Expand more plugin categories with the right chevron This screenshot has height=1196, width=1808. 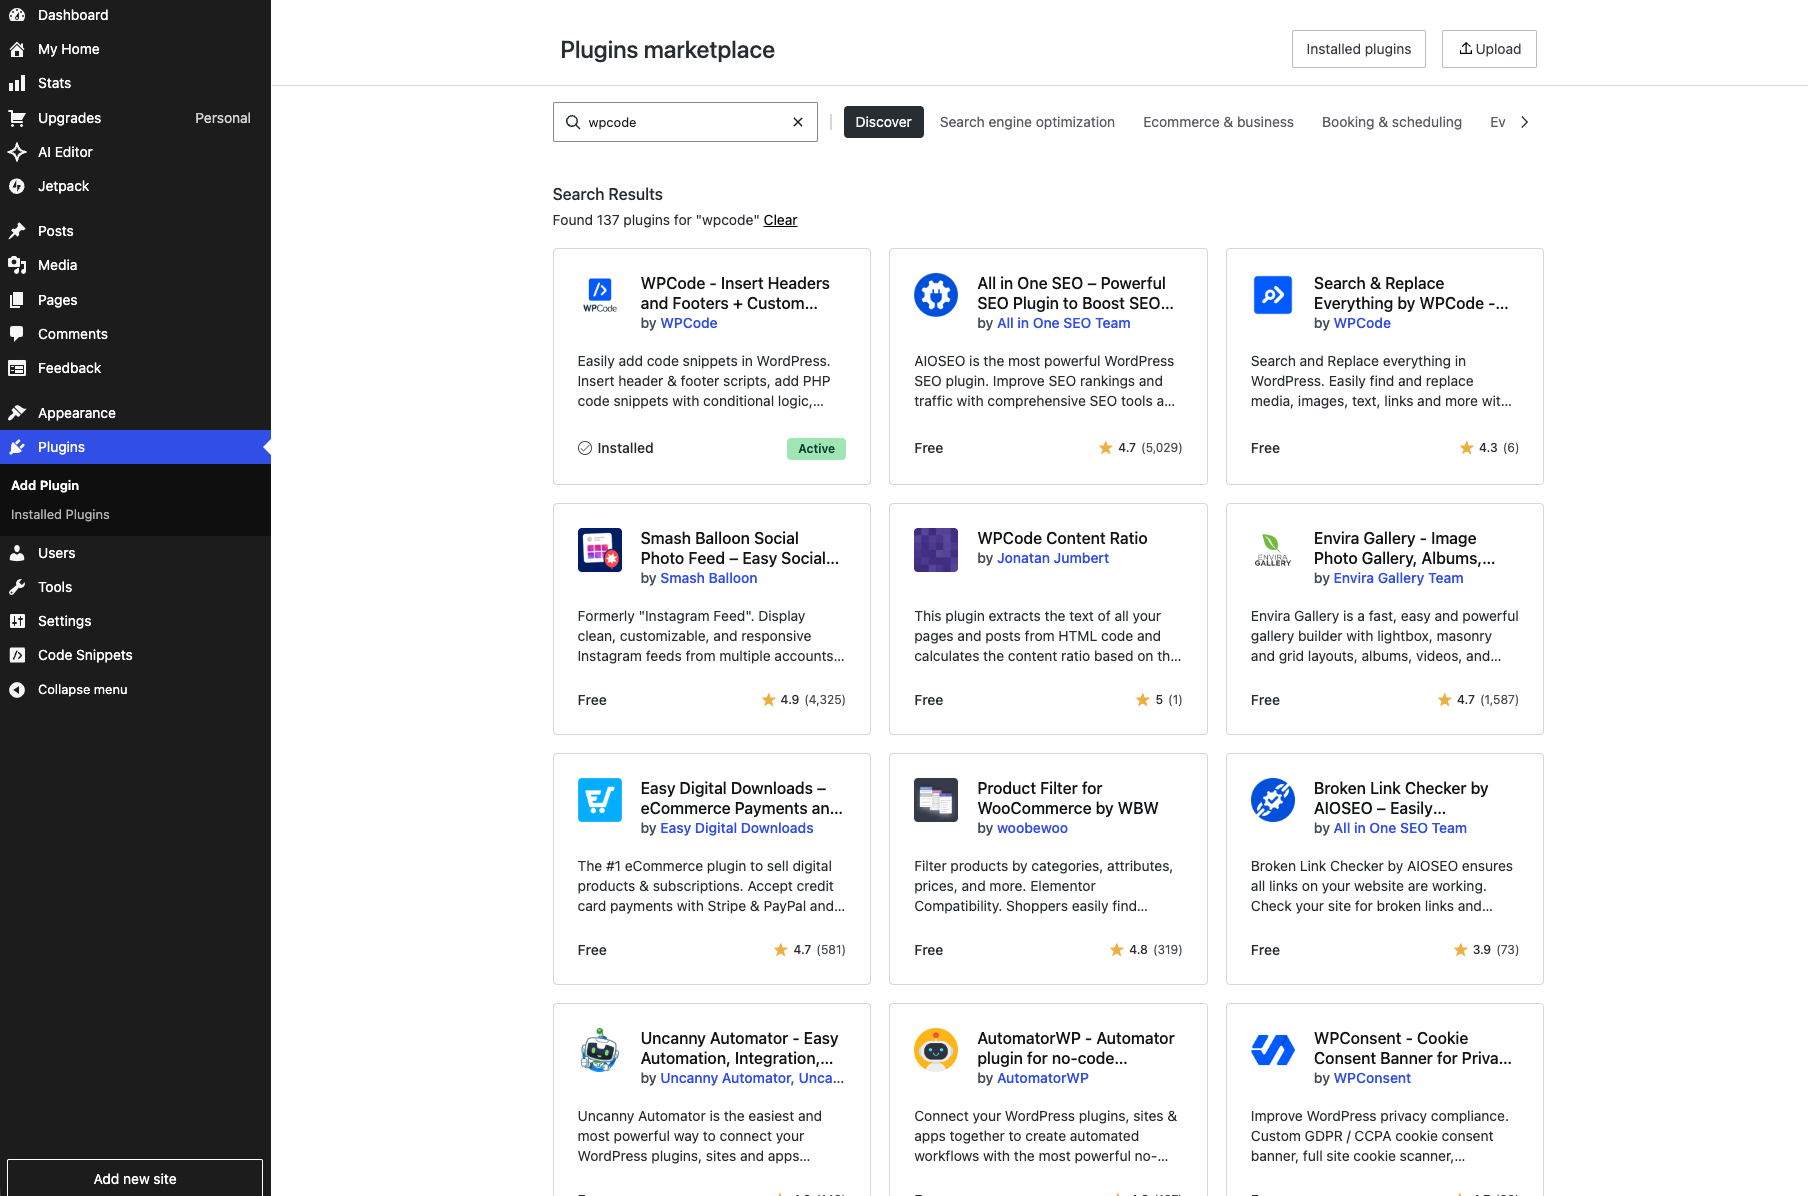pyautogui.click(x=1524, y=122)
